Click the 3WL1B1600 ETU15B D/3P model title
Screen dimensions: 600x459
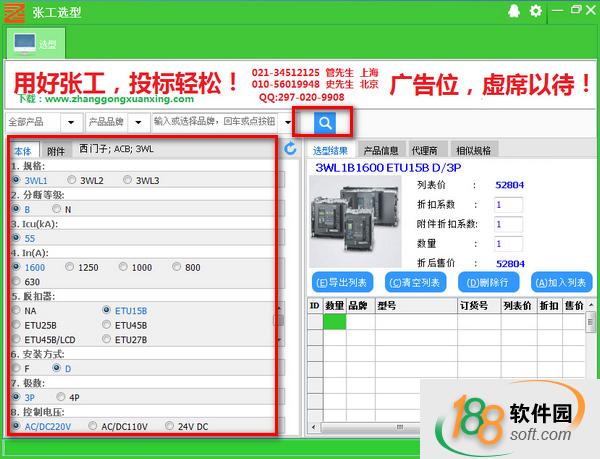click(x=388, y=168)
